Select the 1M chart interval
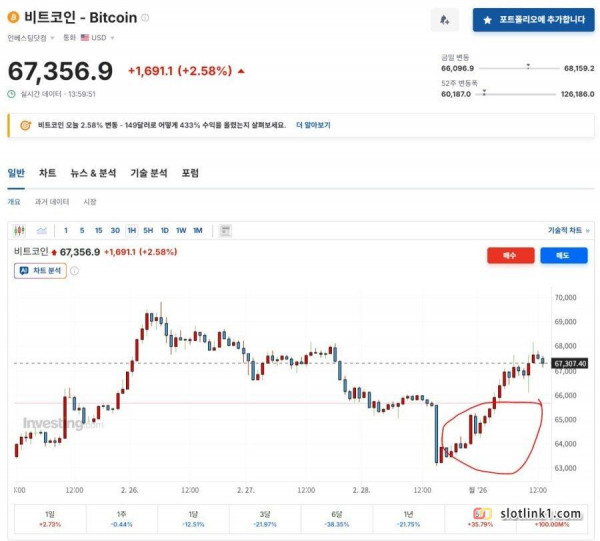The height and width of the screenshot is (541, 600). tap(197, 231)
